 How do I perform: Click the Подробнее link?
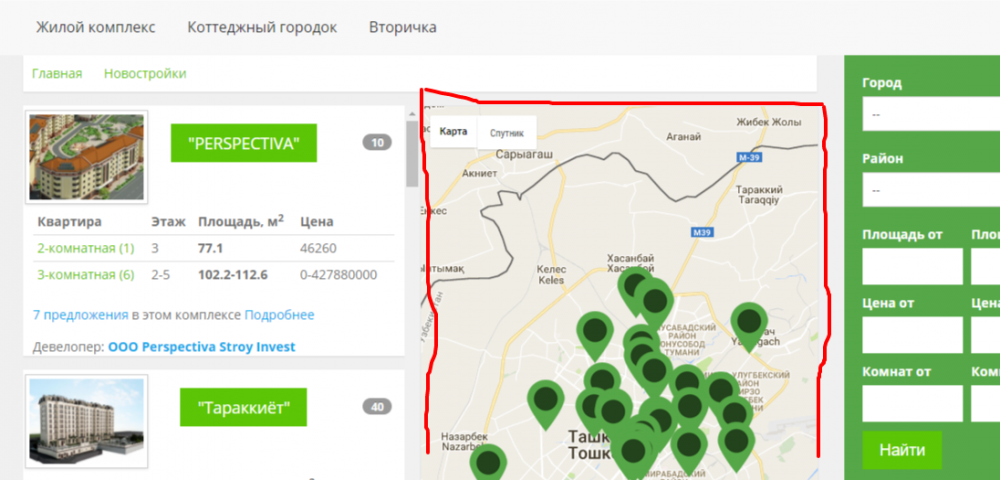pyautogui.click(x=279, y=315)
